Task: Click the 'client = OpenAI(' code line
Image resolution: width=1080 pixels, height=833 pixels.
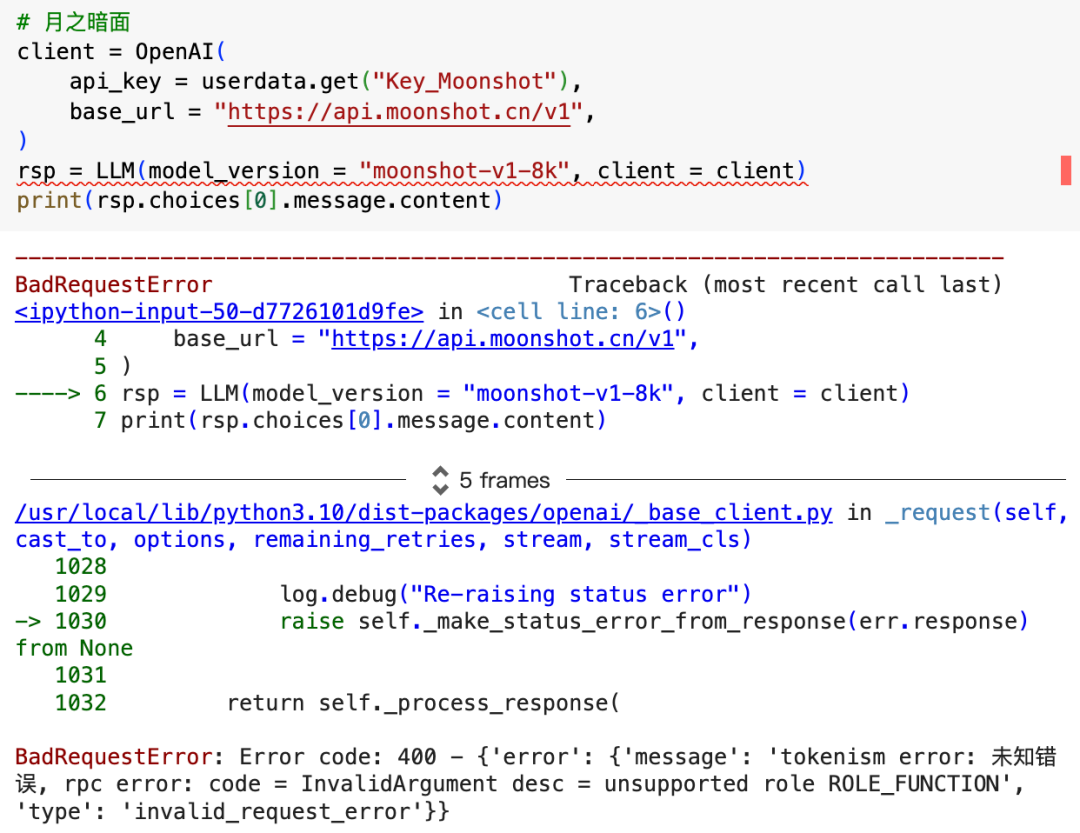Action: [x=121, y=52]
